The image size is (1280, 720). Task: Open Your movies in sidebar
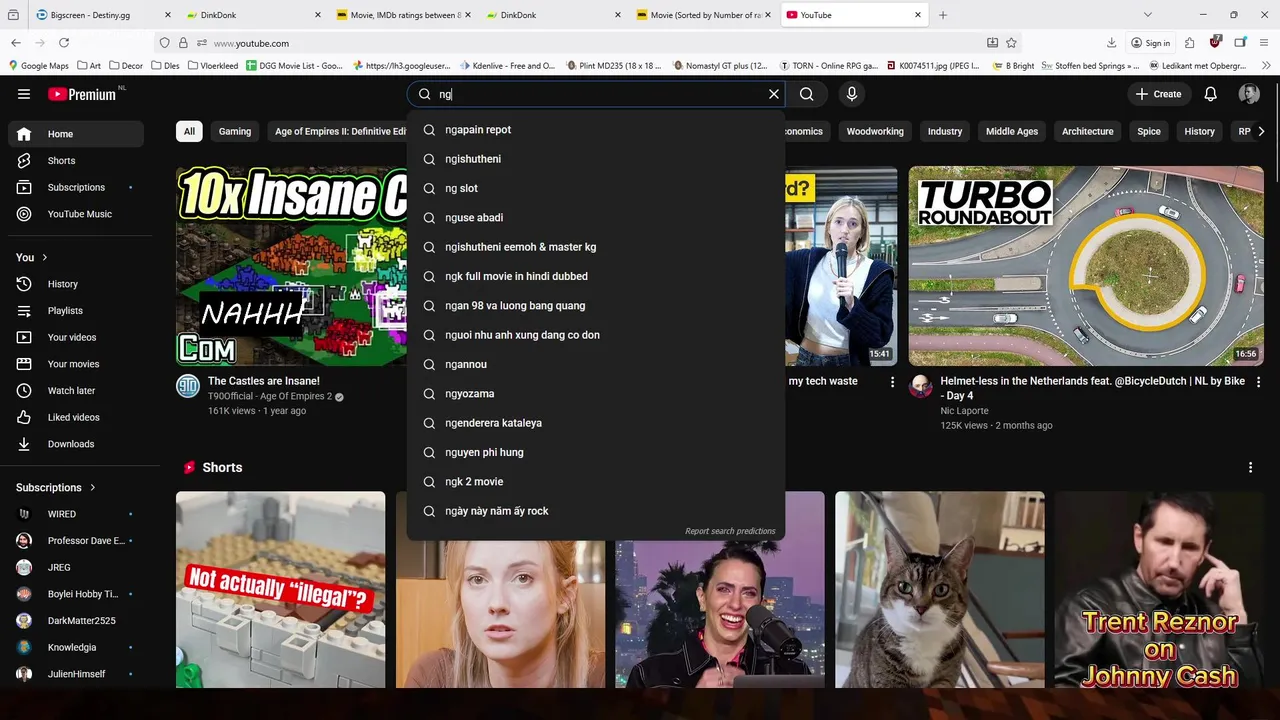(76, 364)
